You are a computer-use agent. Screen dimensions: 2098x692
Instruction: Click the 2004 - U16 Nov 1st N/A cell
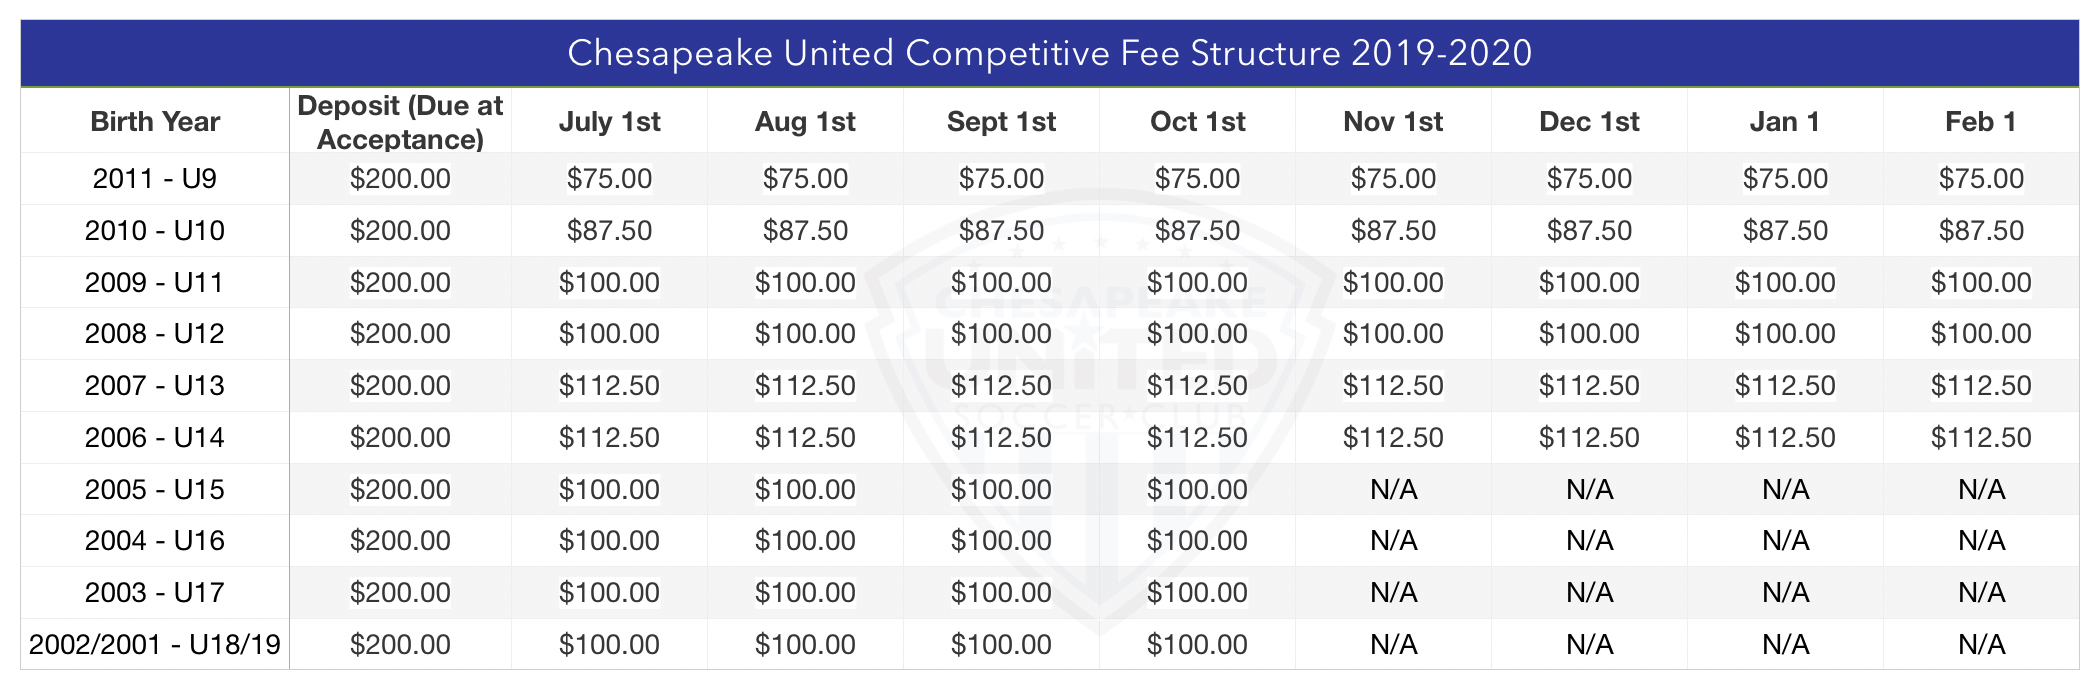[1393, 541]
